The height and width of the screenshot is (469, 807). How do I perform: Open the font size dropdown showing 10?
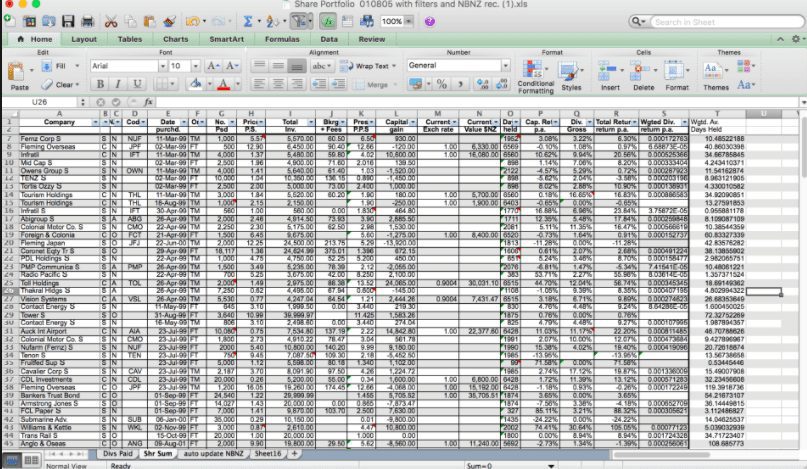[196, 66]
